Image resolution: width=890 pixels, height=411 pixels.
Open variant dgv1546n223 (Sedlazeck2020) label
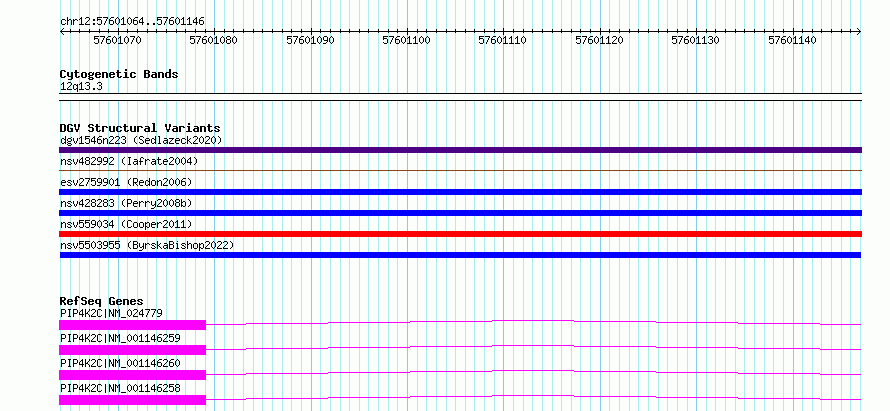click(141, 140)
